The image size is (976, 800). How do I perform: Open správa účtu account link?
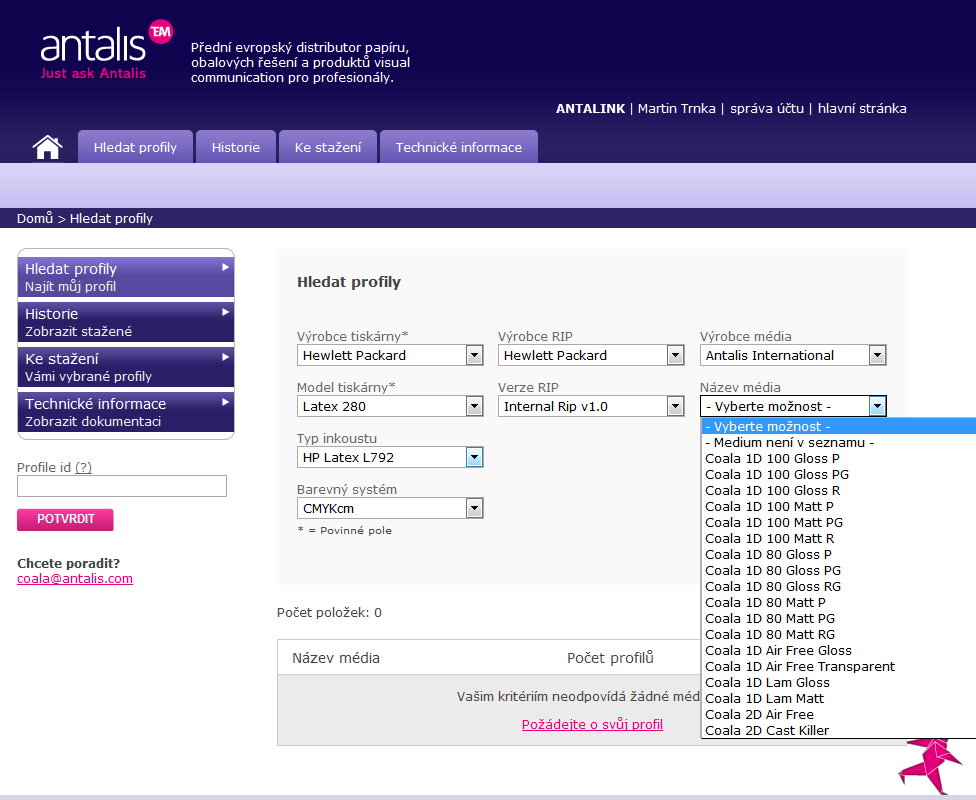point(767,108)
